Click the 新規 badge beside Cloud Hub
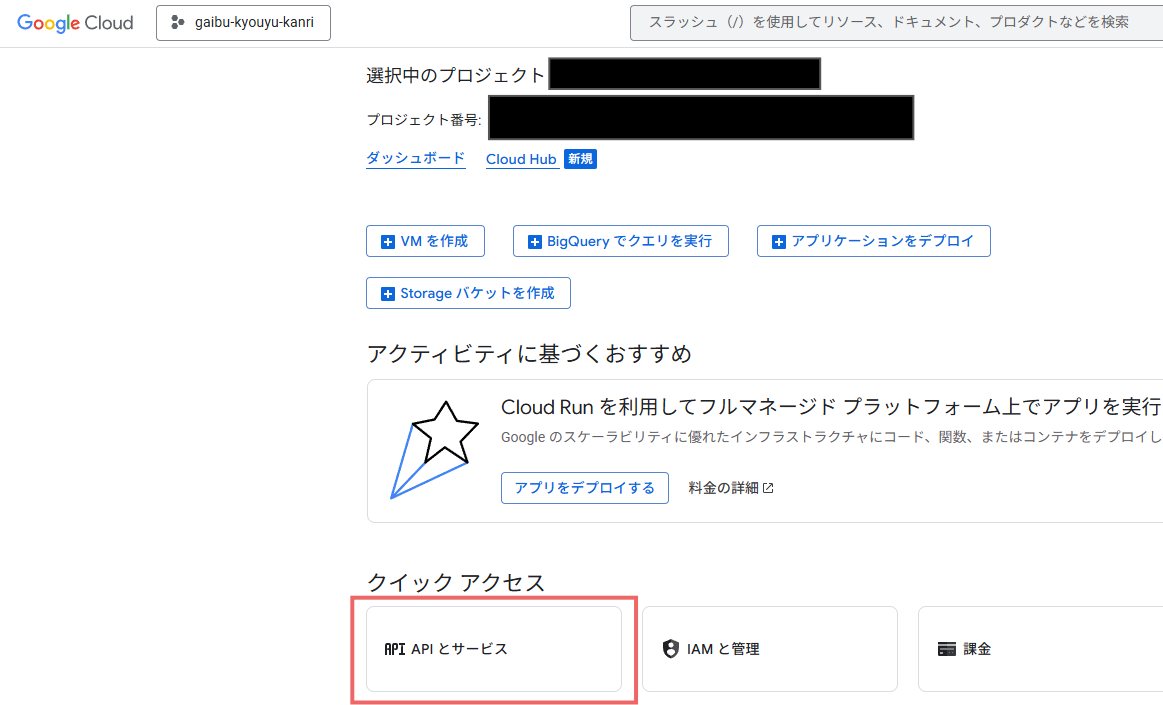The image size is (1163, 705). click(x=580, y=159)
